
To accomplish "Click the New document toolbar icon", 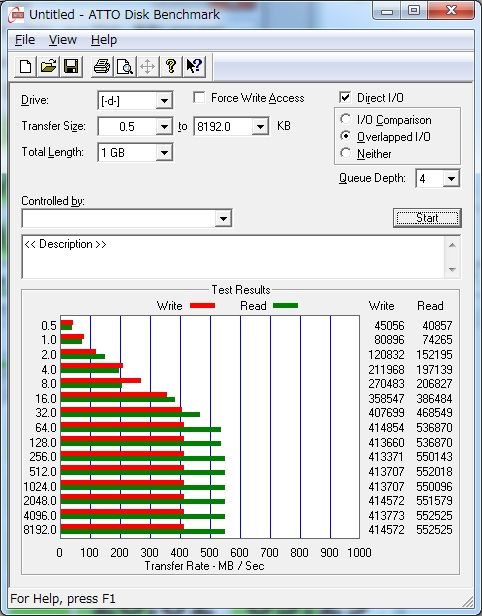I will (x=26, y=66).
